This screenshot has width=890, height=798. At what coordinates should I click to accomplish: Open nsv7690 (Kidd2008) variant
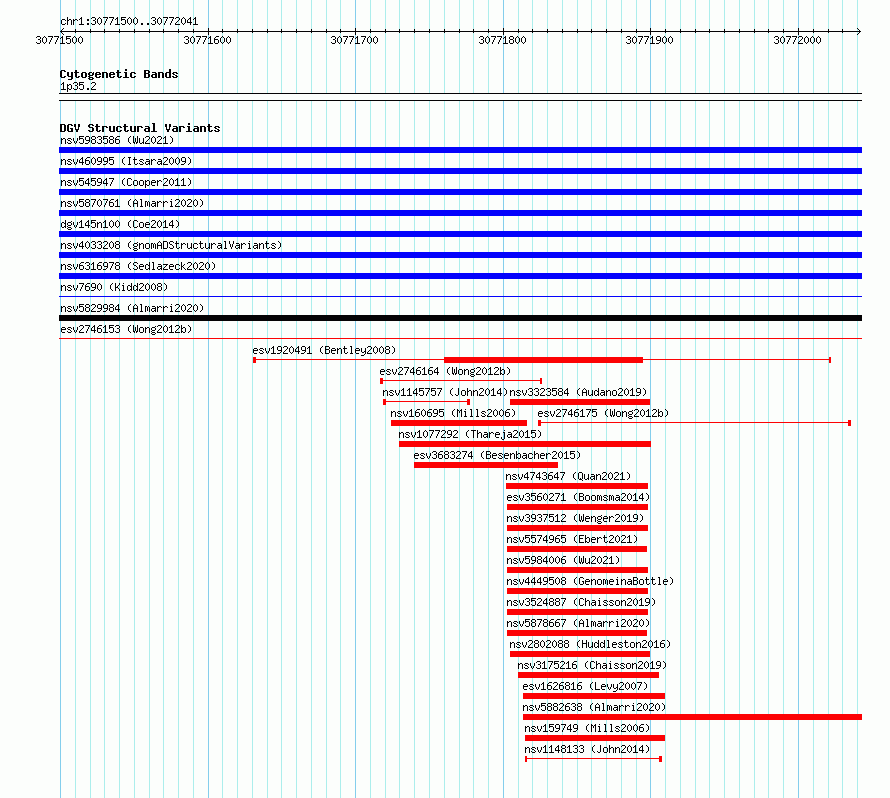tap(114, 287)
